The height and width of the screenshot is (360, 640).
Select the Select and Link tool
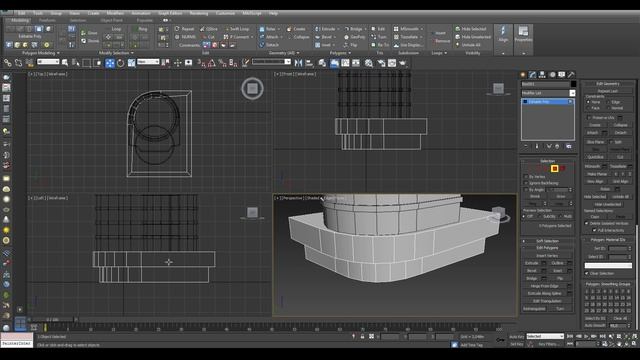(8, 63)
